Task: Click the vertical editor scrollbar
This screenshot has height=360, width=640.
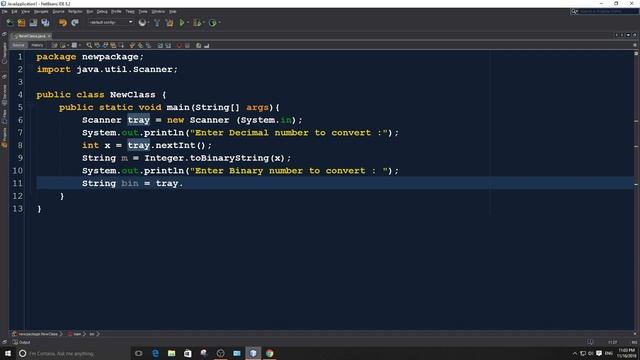Action: [x=636, y=190]
